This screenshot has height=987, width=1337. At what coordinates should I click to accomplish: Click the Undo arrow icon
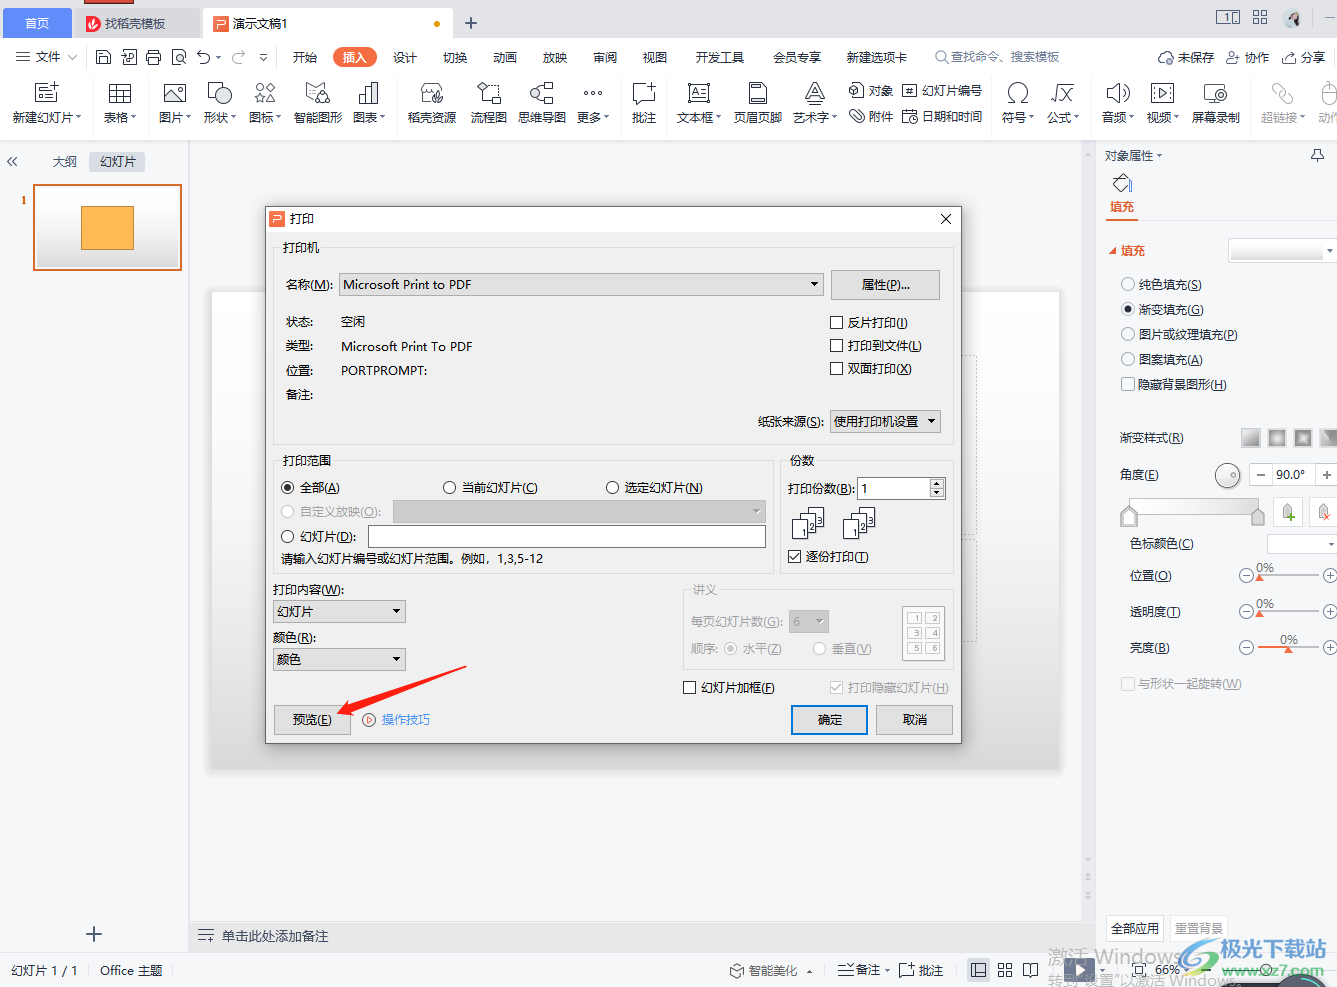pyautogui.click(x=204, y=57)
